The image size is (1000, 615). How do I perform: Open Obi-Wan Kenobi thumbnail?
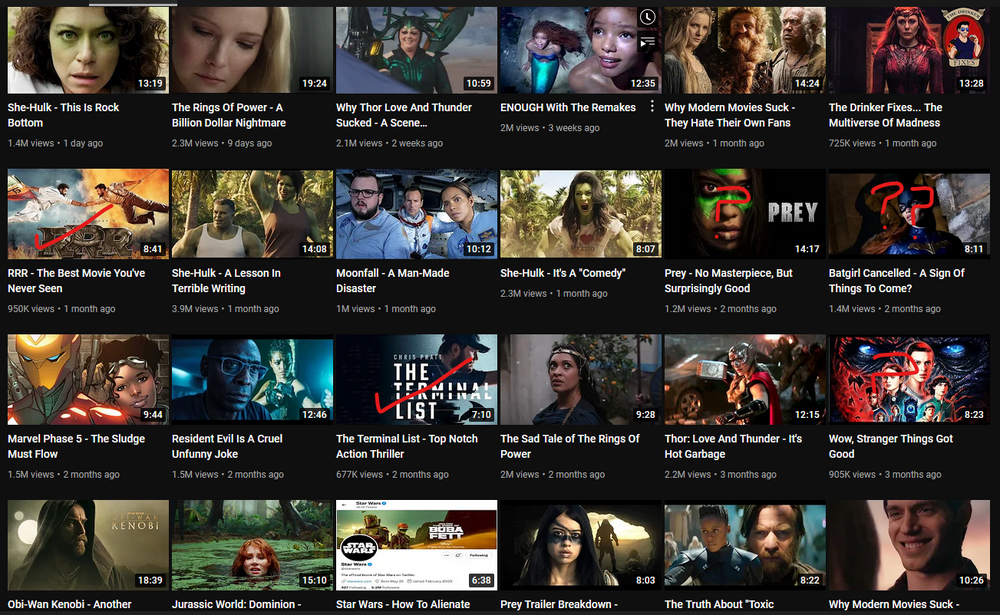pos(88,545)
